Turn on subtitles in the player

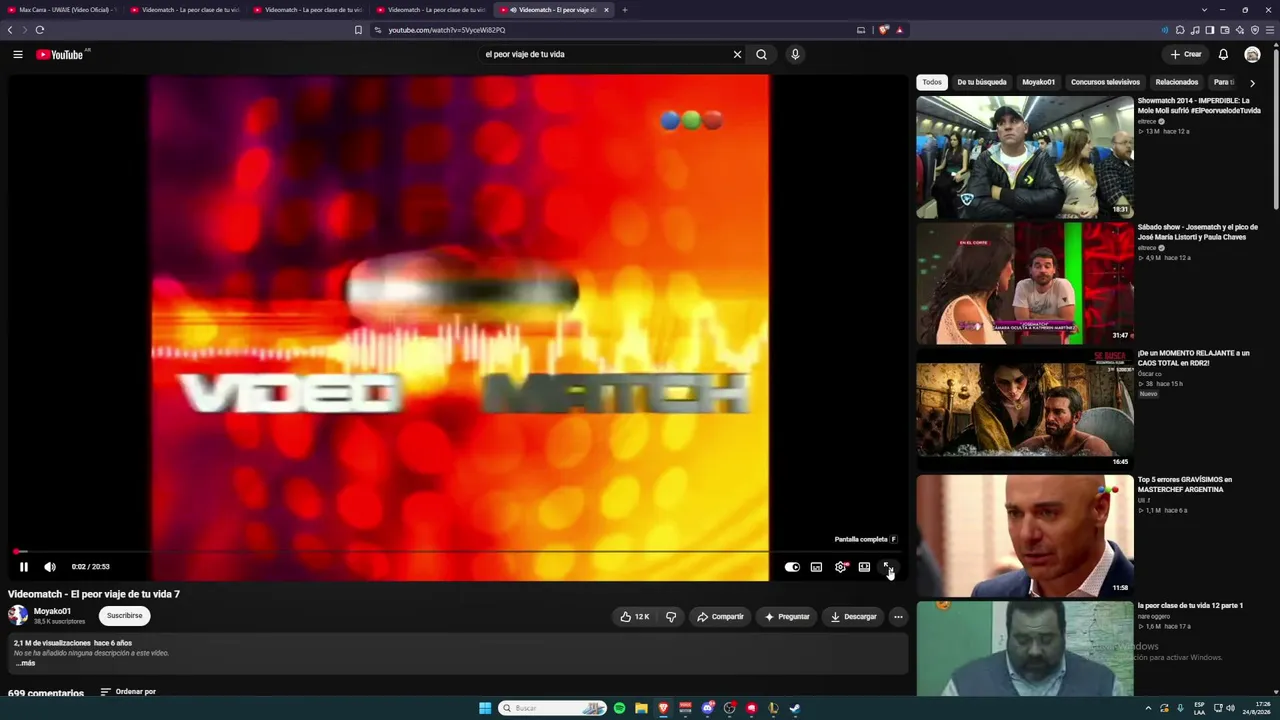(816, 567)
